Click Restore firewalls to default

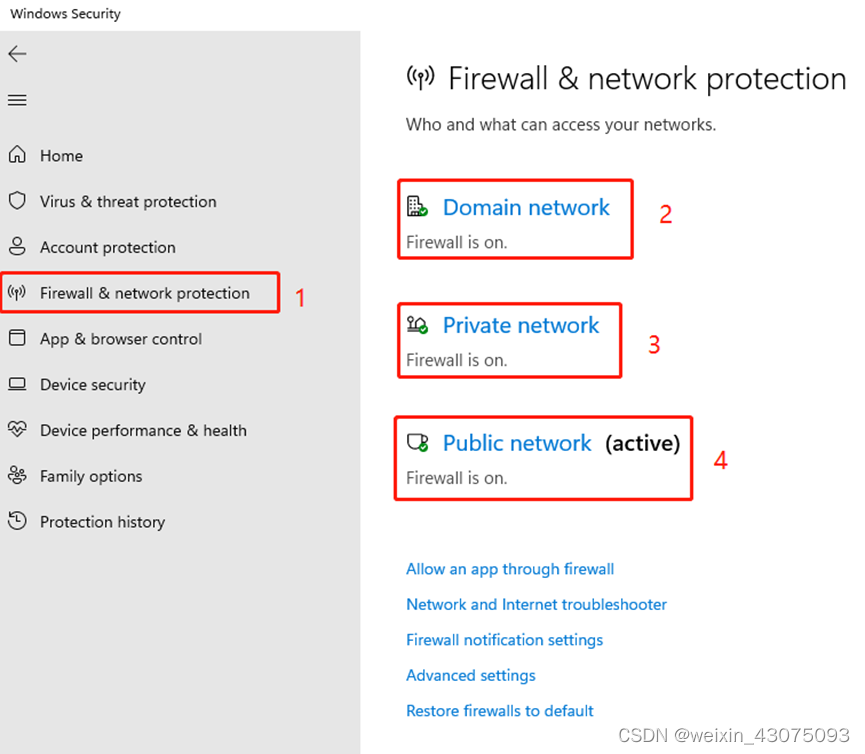500,711
